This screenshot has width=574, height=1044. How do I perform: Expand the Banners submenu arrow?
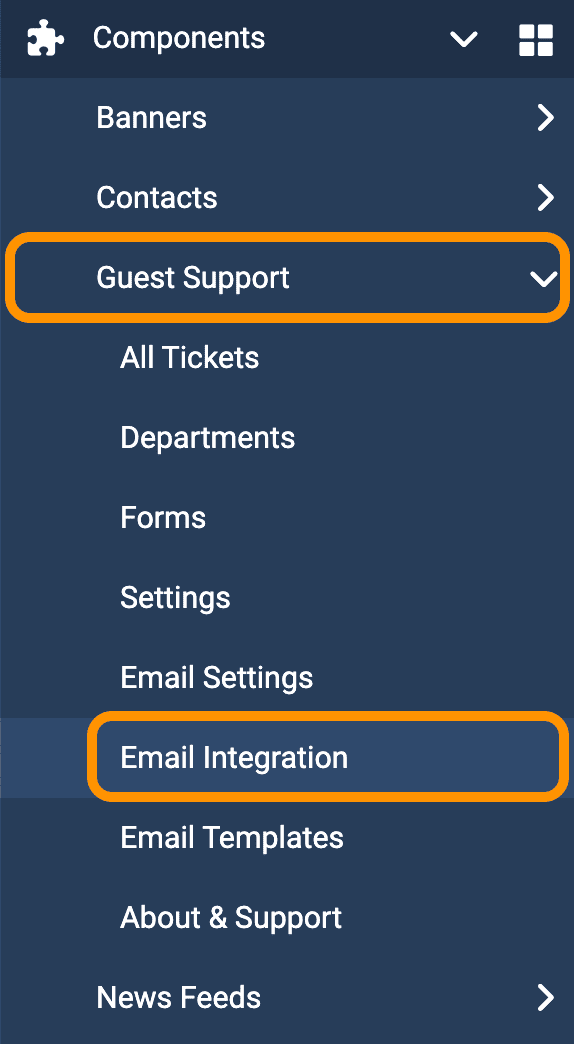tap(546, 119)
